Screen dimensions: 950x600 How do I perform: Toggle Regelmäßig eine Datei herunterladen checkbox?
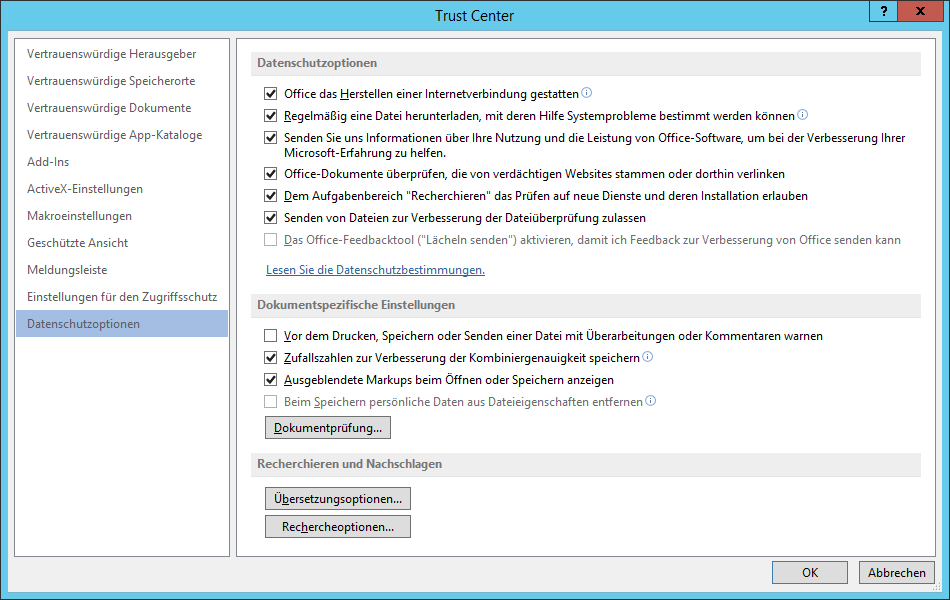click(270, 116)
